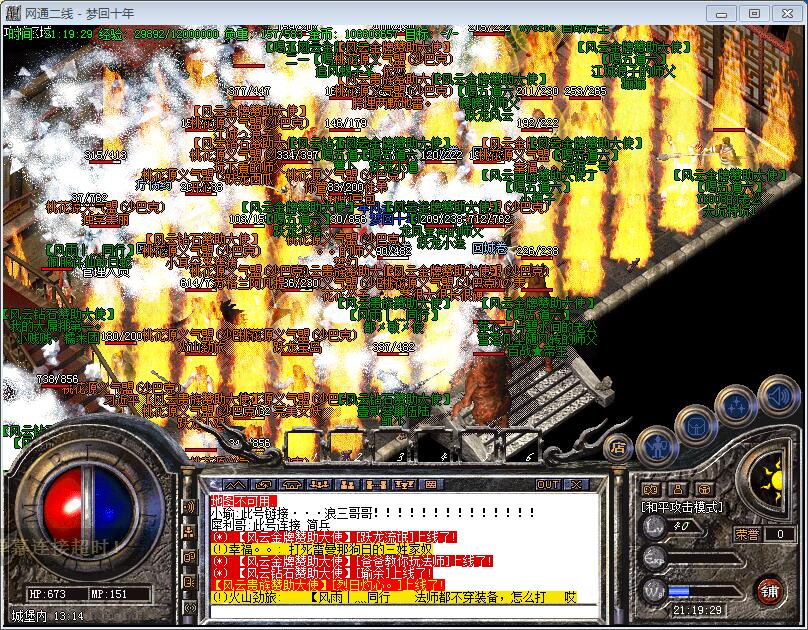The image size is (808, 630).
Task: Click the person icon above attack mode text
Action: point(677,489)
